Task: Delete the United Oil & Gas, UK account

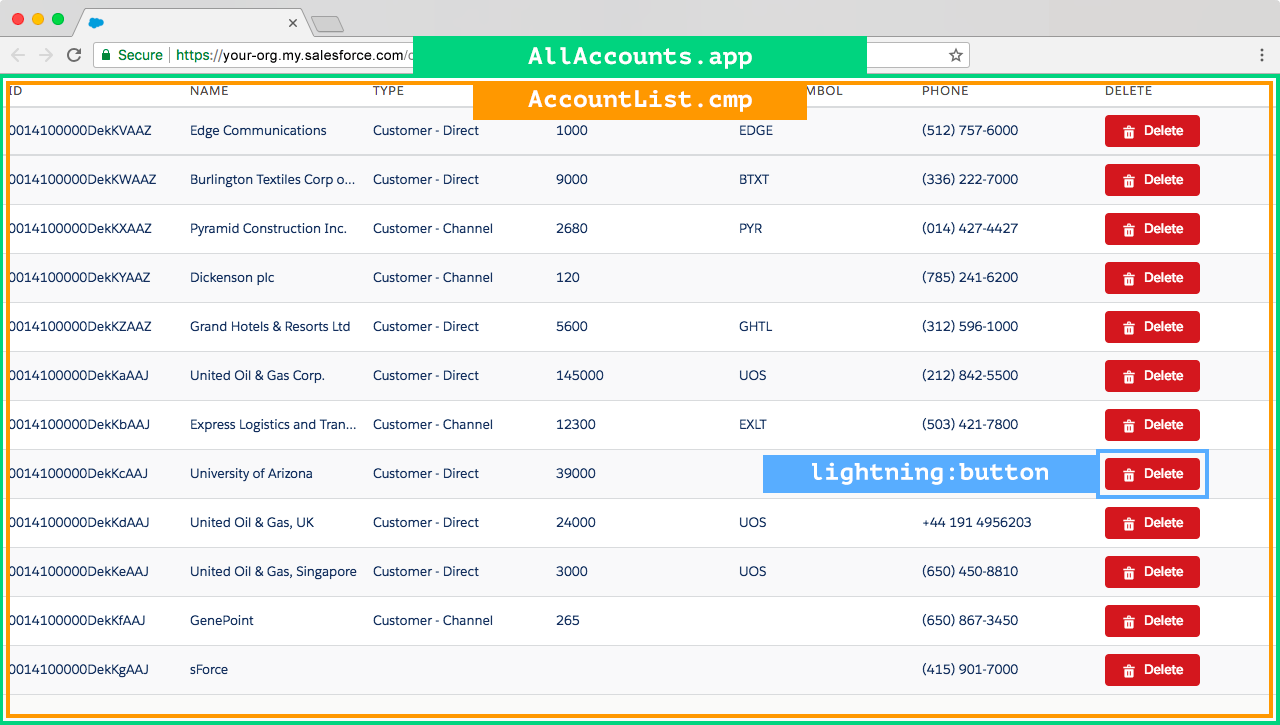Action: pos(1152,523)
